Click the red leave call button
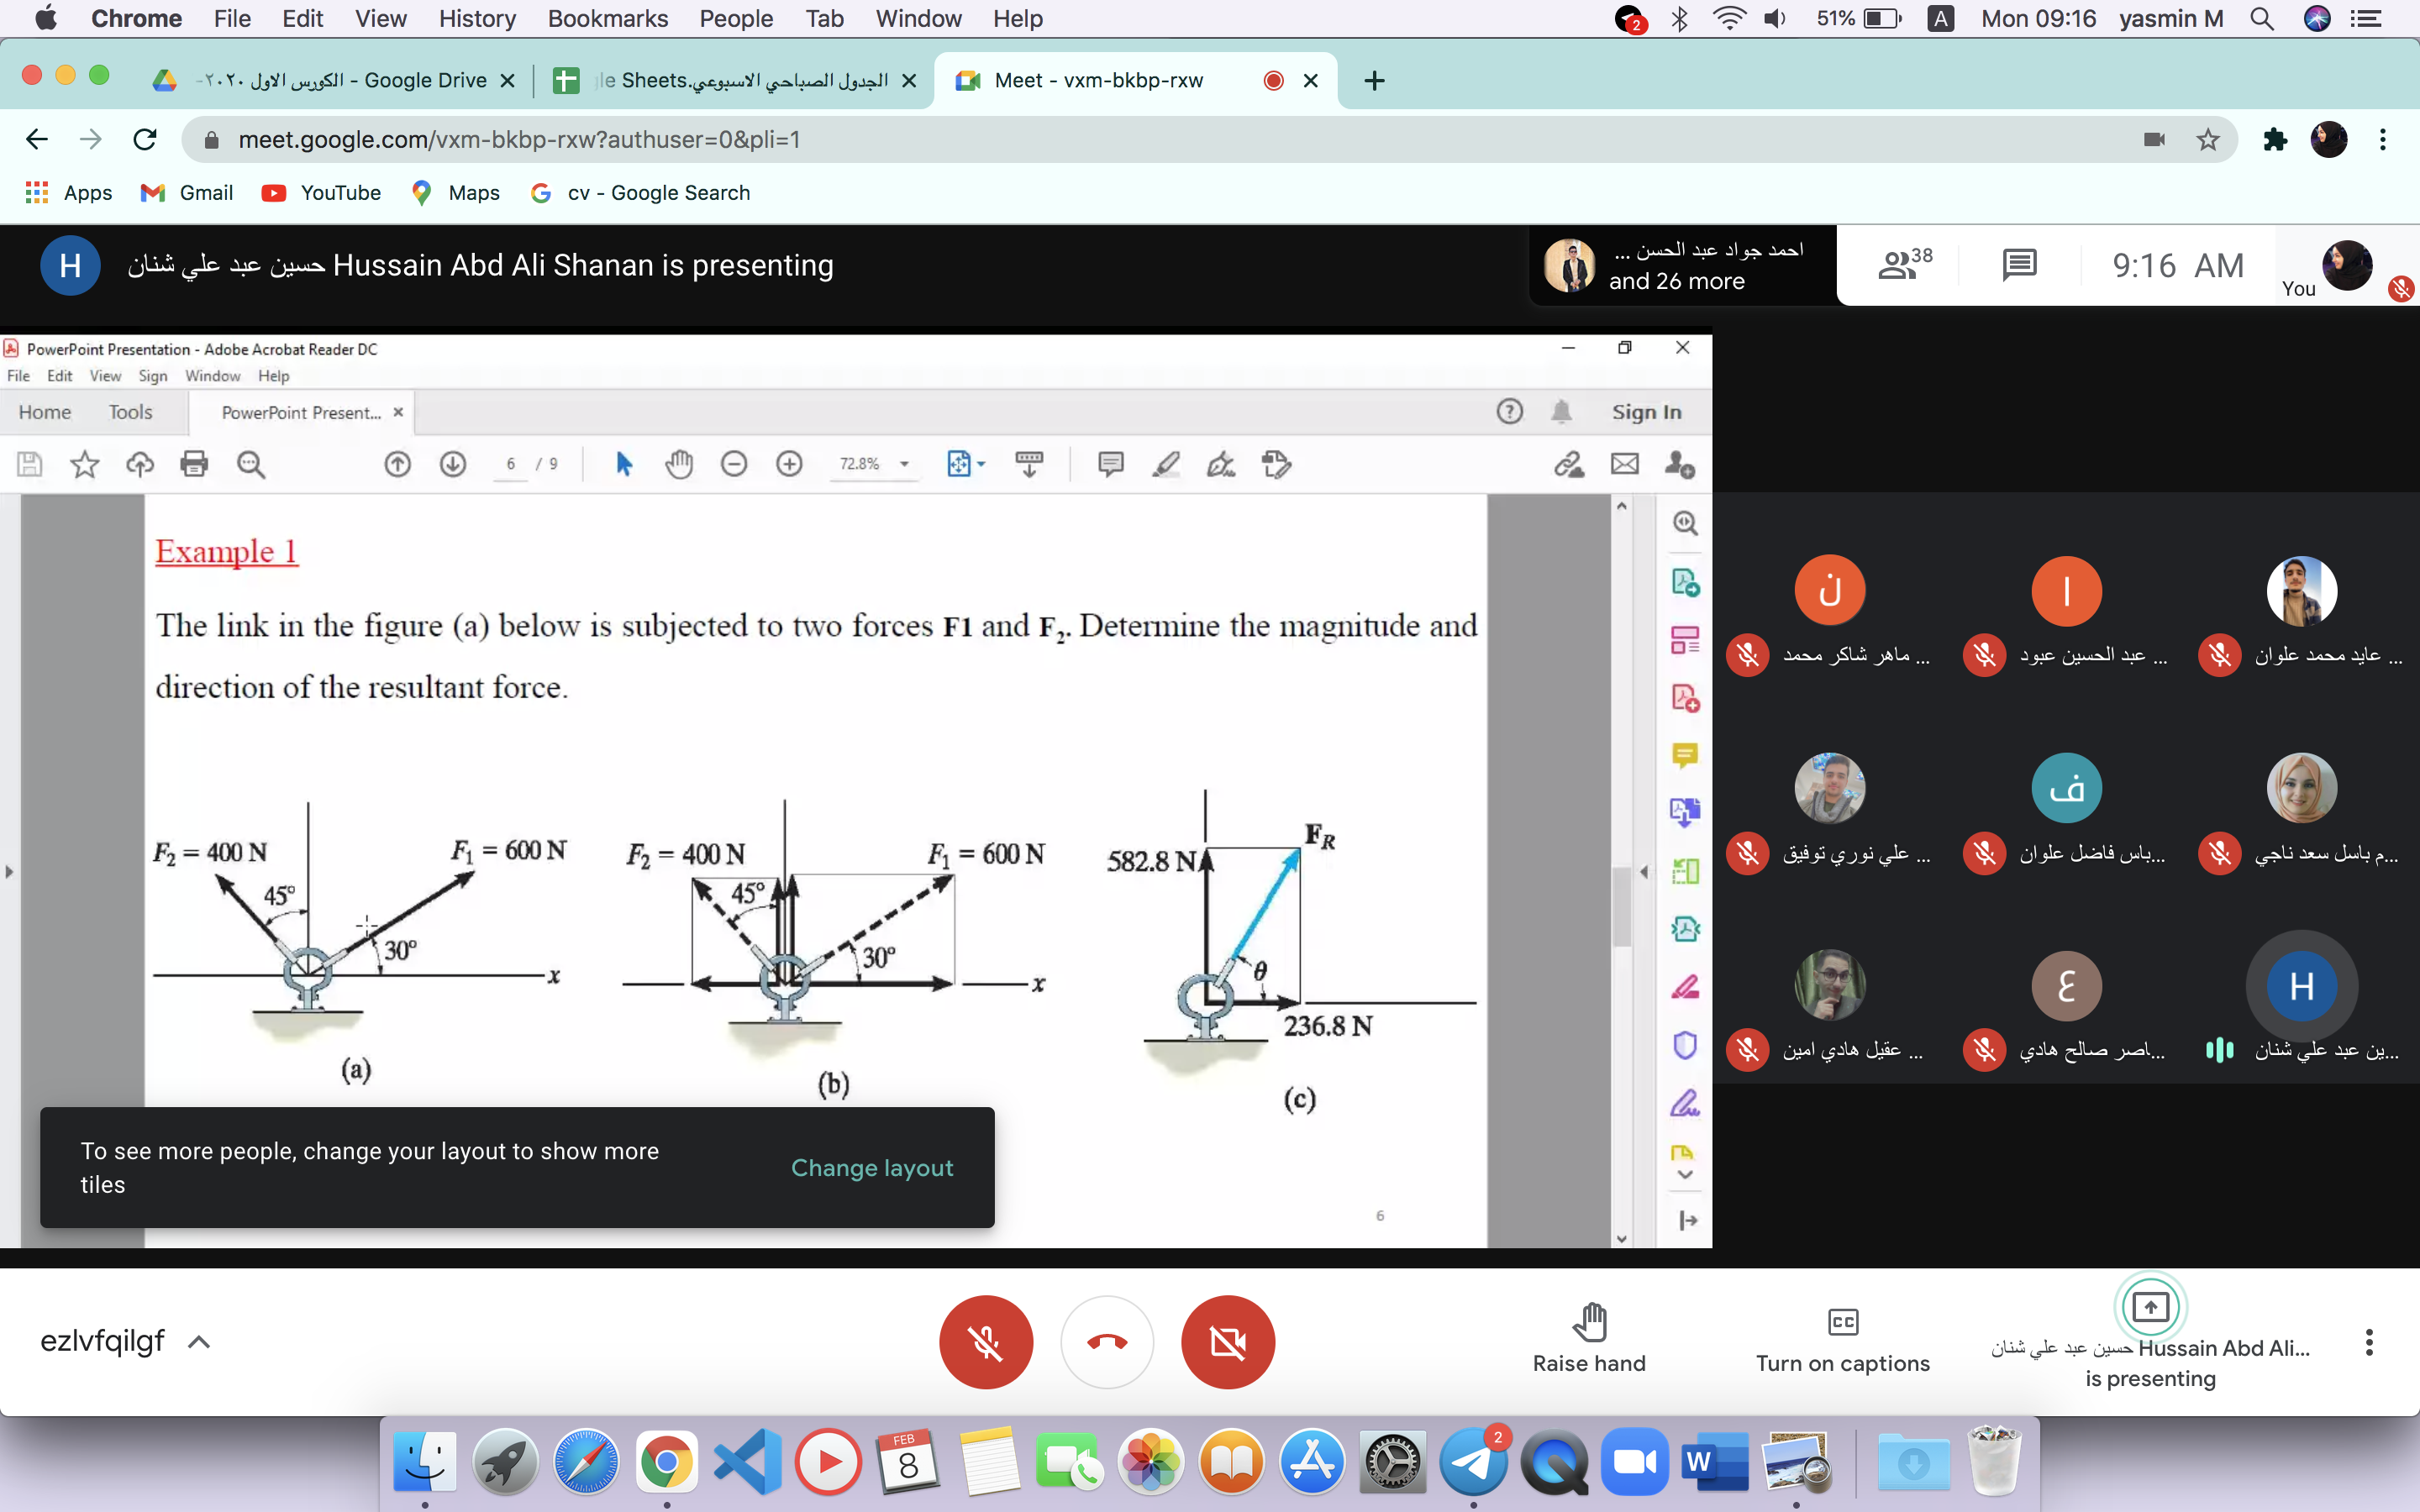The width and height of the screenshot is (2420, 1512). (1106, 1342)
